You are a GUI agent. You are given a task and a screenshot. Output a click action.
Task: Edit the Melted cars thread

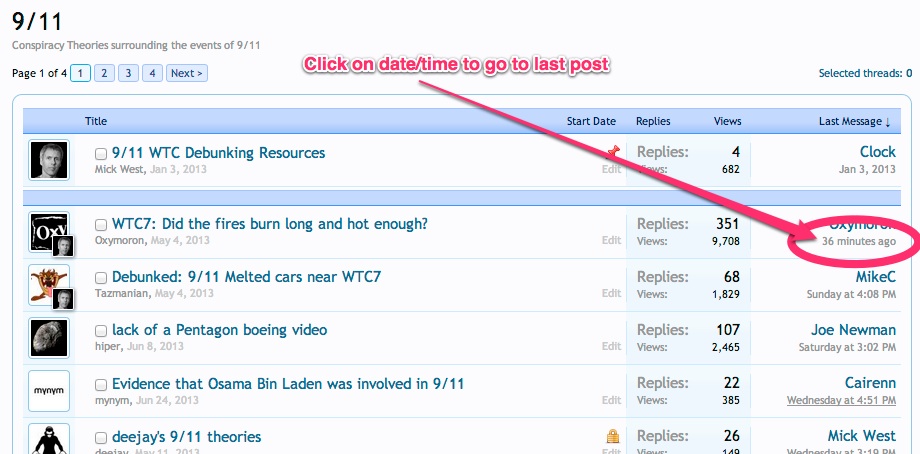coord(611,293)
